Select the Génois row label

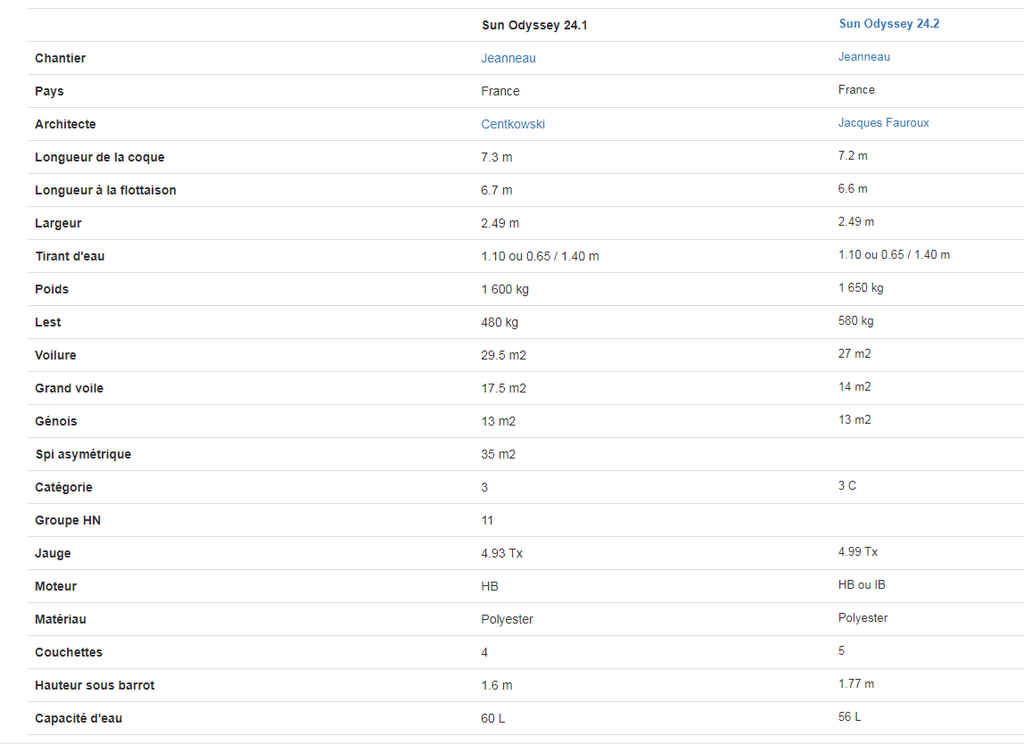(56, 421)
